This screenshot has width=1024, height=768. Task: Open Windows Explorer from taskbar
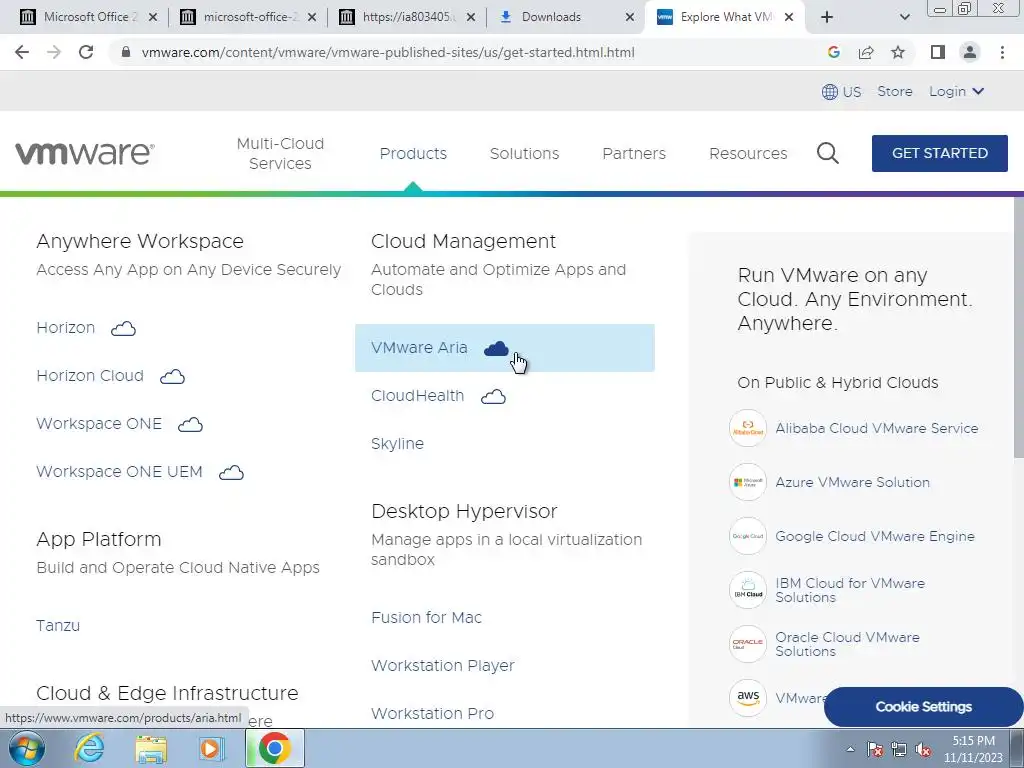pos(151,748)
